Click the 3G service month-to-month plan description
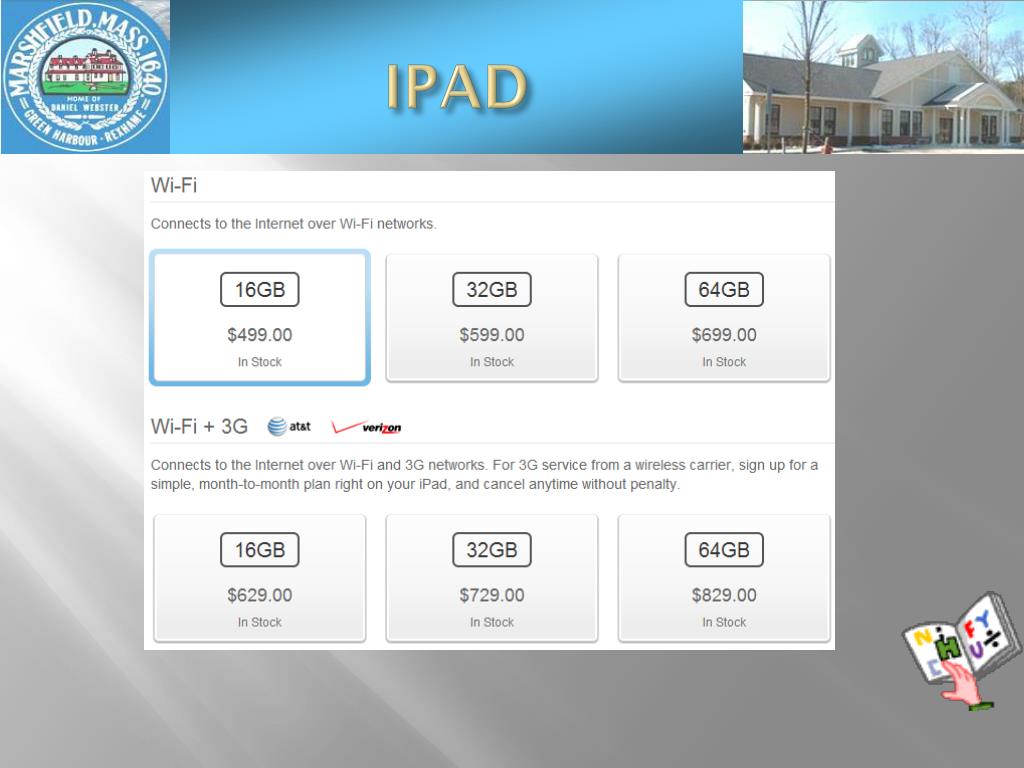The width and height of the screenshot is (1024, 768). (x=484, y=475)
